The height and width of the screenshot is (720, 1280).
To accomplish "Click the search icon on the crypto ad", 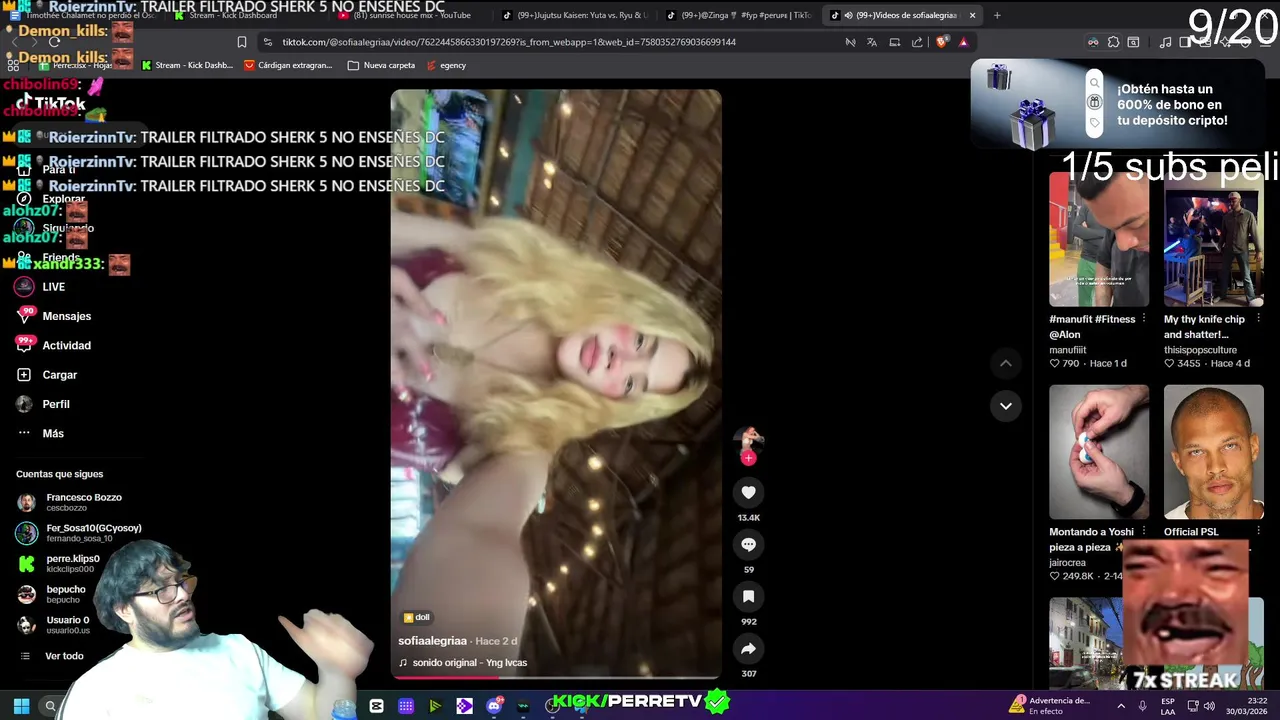I will (x=1094, y=83).
